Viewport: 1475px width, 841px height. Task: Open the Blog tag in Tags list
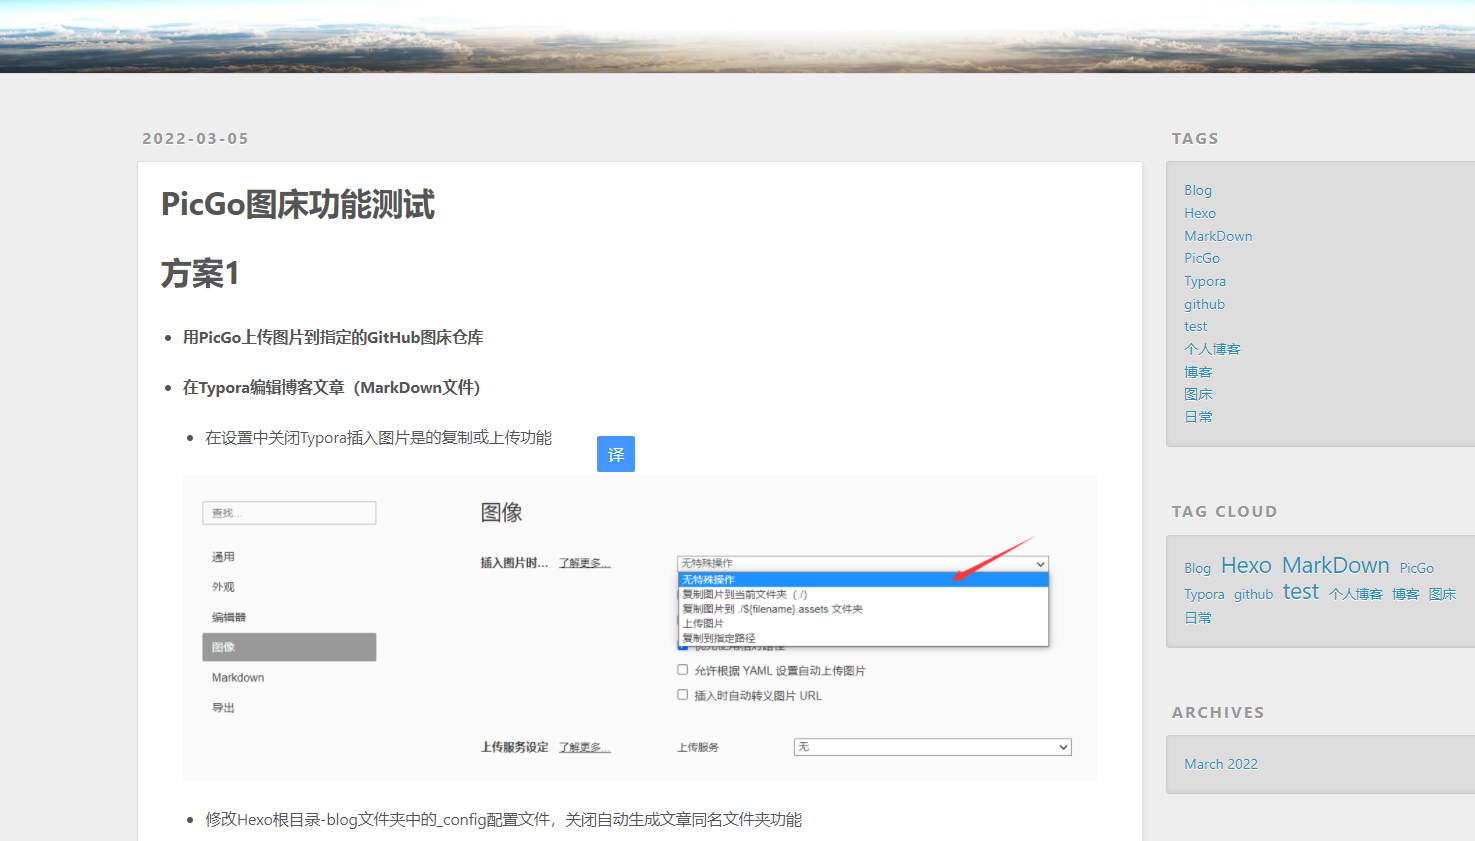(1198, 190)
